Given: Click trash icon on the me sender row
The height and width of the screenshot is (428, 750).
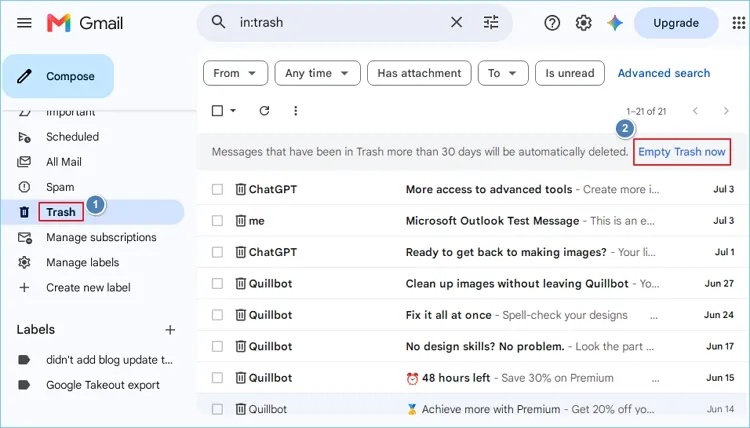Looking at the screenshot, I should (x=241, y=220).
